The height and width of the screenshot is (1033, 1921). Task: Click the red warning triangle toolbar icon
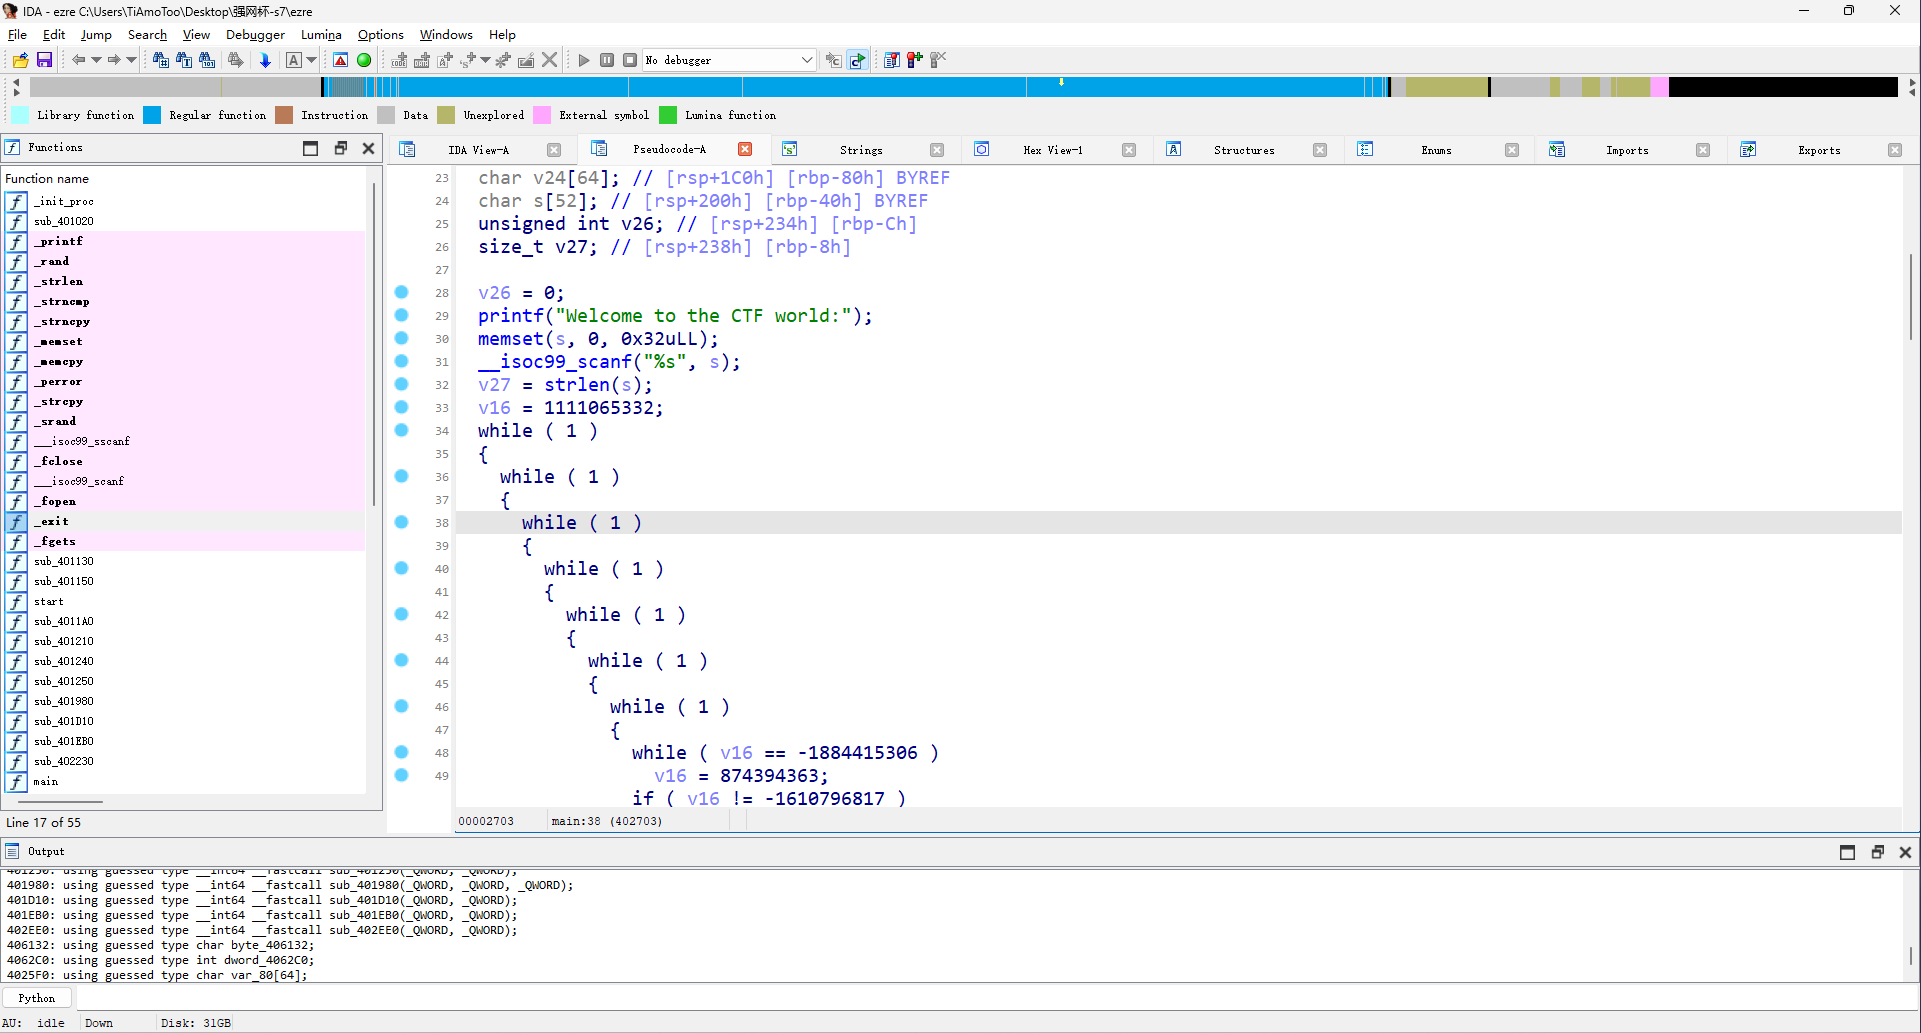click(341, 60)
